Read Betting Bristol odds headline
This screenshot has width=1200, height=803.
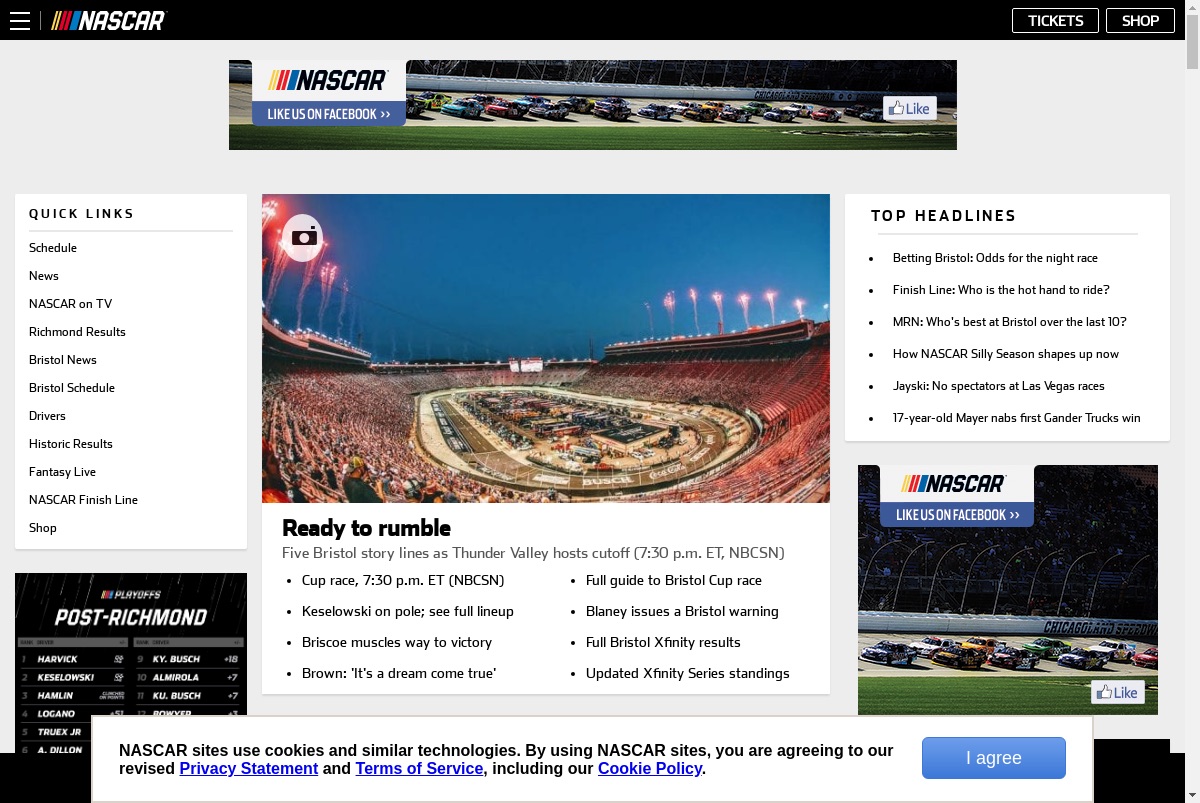point(995,258)
